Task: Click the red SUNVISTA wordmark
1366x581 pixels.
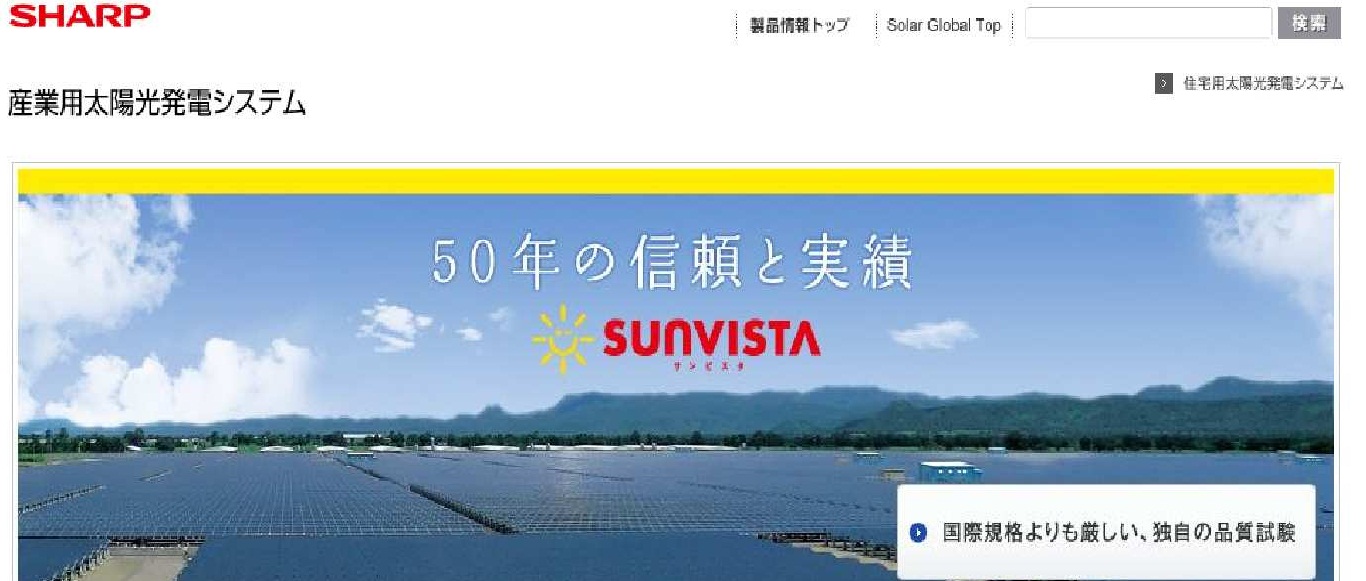Action: 710,340
